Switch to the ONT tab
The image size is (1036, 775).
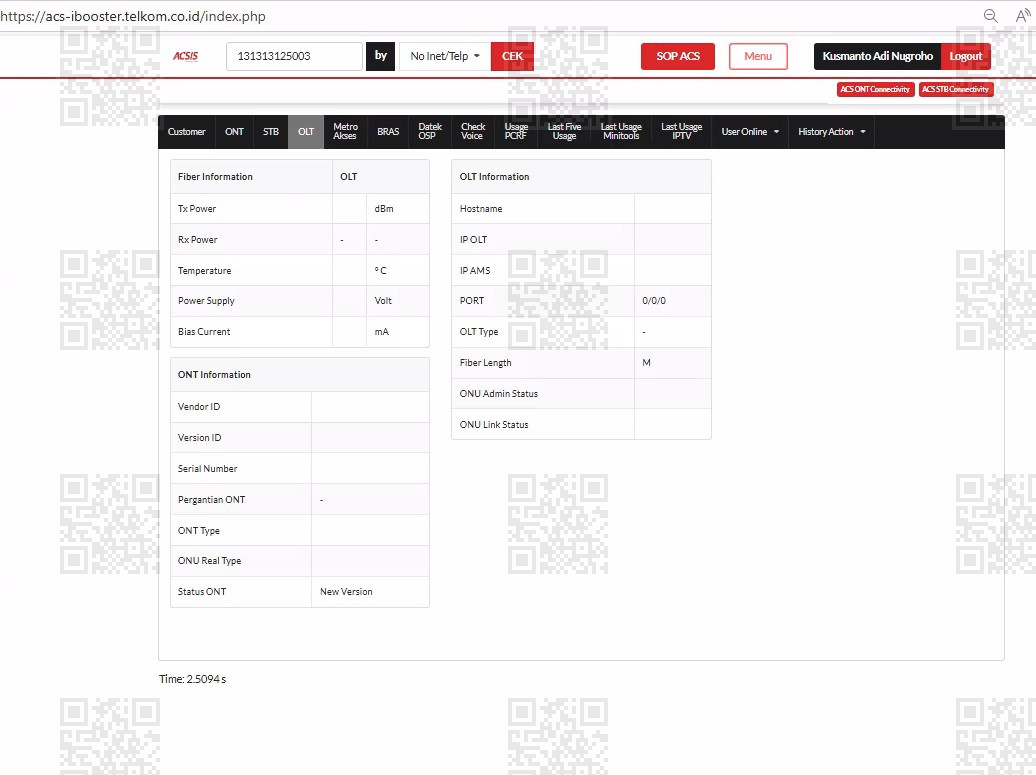point(234,131)
